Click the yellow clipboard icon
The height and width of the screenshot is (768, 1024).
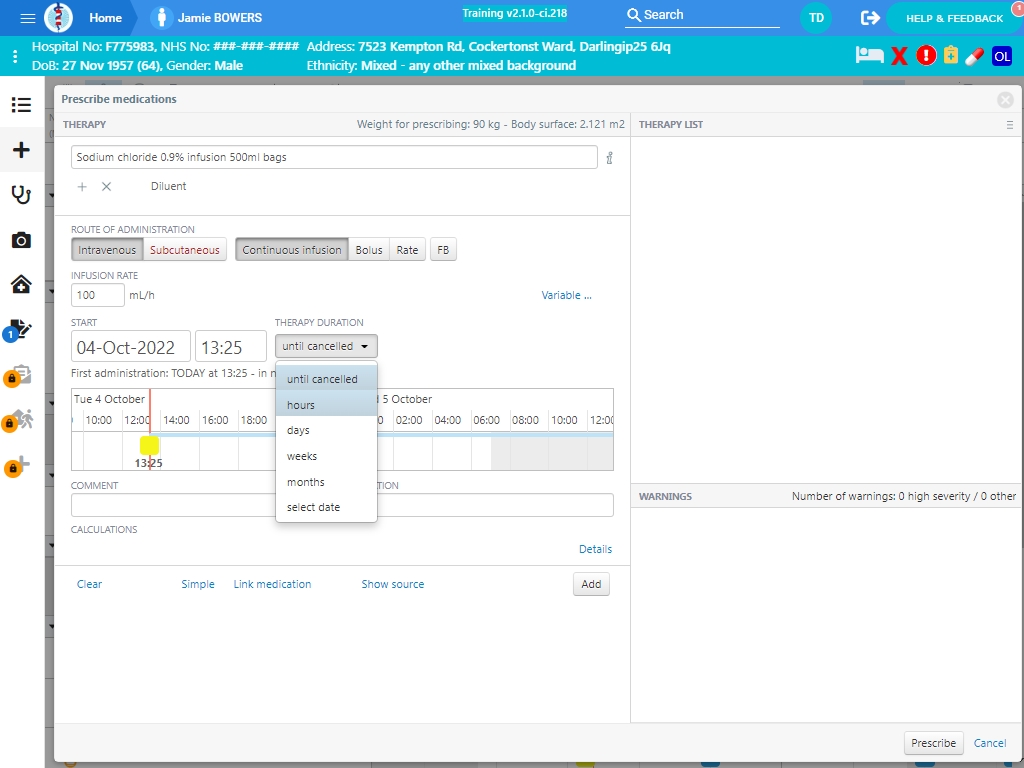tap(951, 56)
